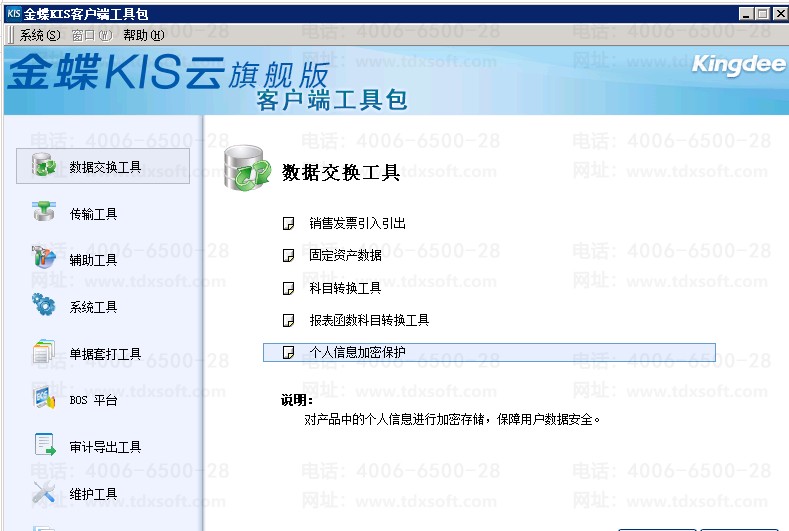789x531 pixels.
Task: Click the 传输工具 icon in sidebar
Action: click(x=44, y=213)
